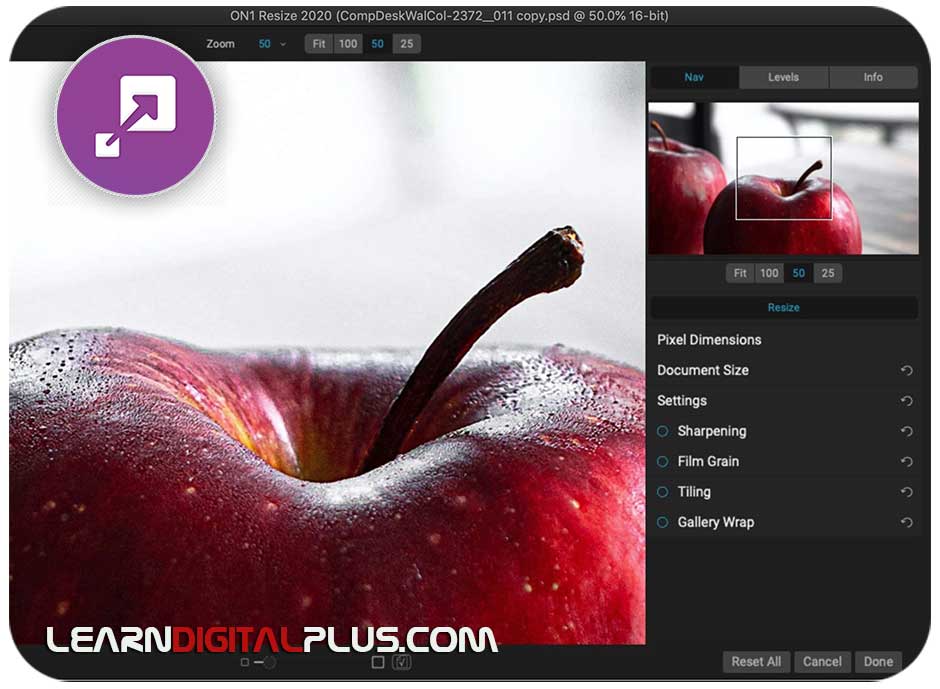Viewport: 940px width, 689px height.
Task: Set top zoom bar to 50
Action: tap(377, 44)
